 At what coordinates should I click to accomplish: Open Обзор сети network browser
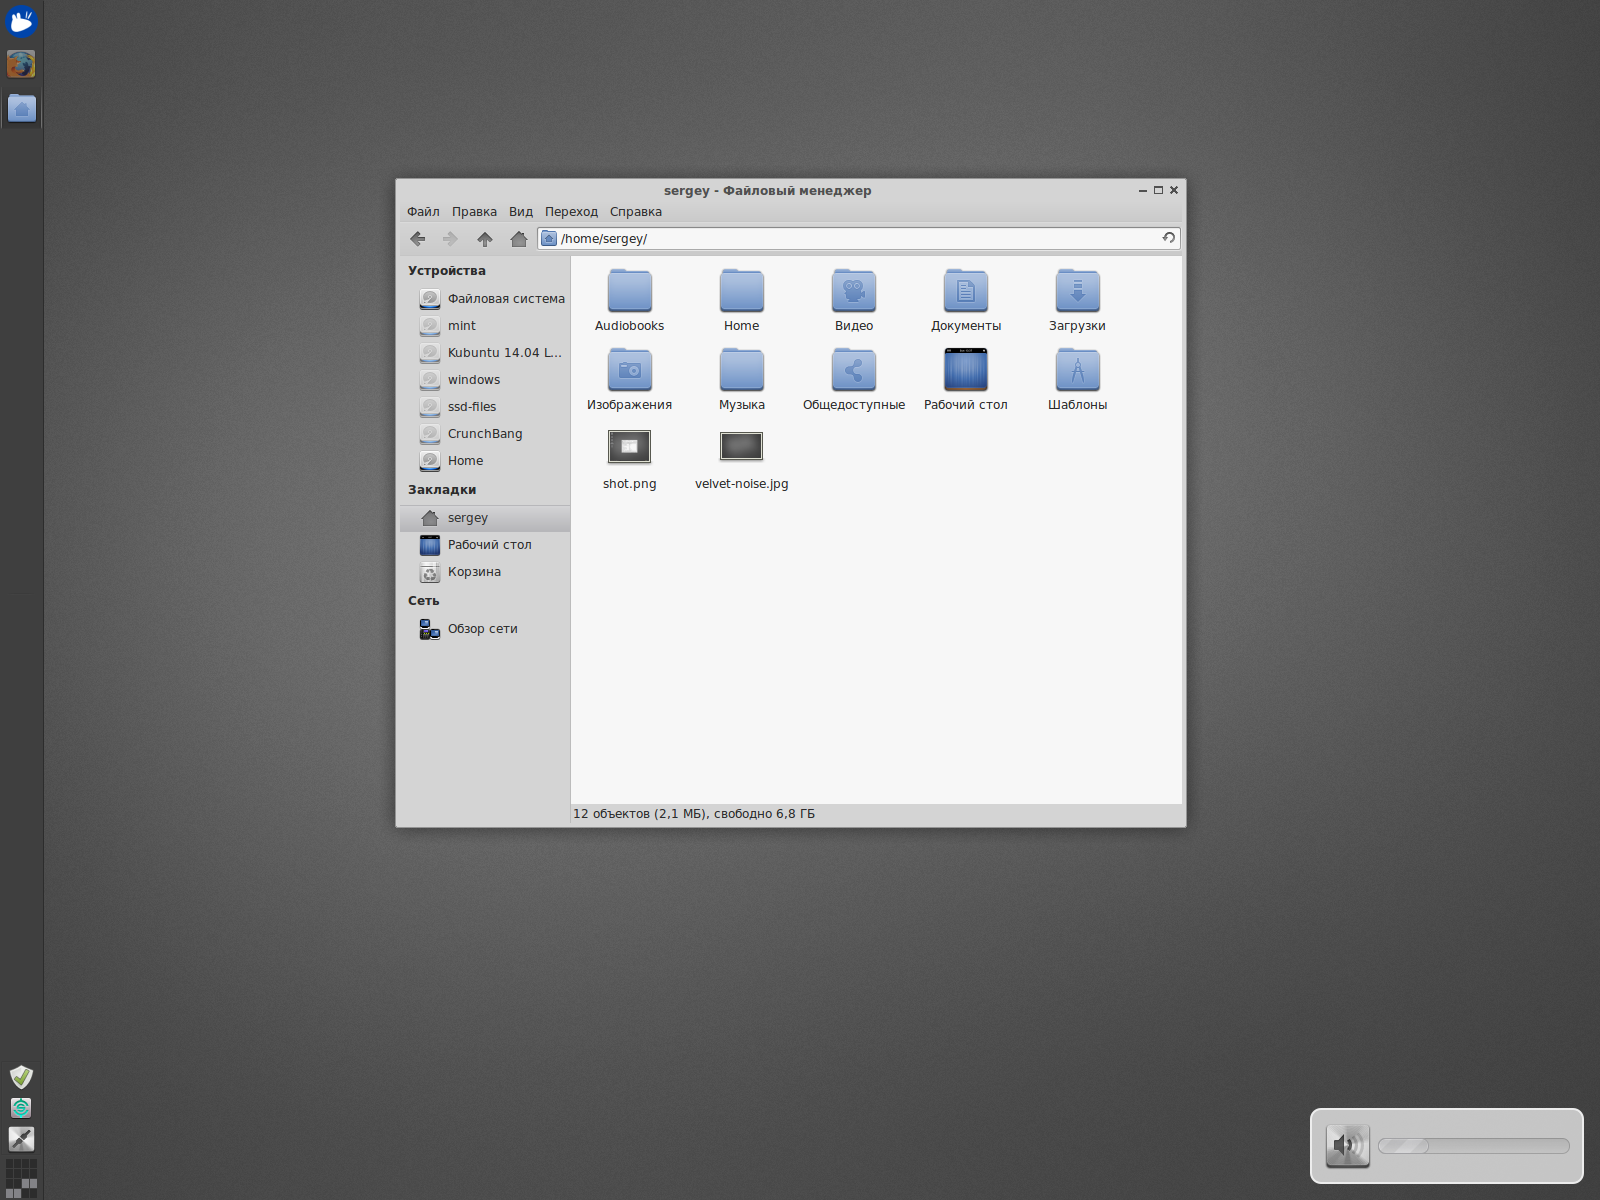pyautogui.click(x=485, y=629)
